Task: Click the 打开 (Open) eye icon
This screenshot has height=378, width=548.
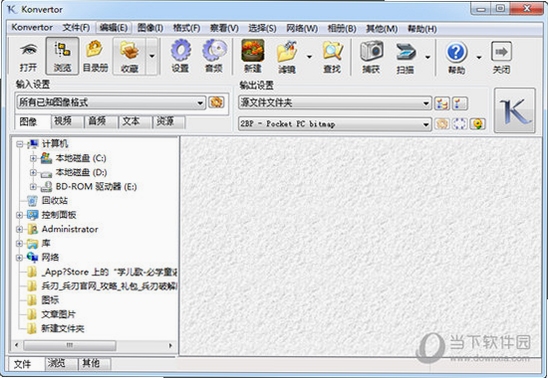Action: (x=28, y=51)
